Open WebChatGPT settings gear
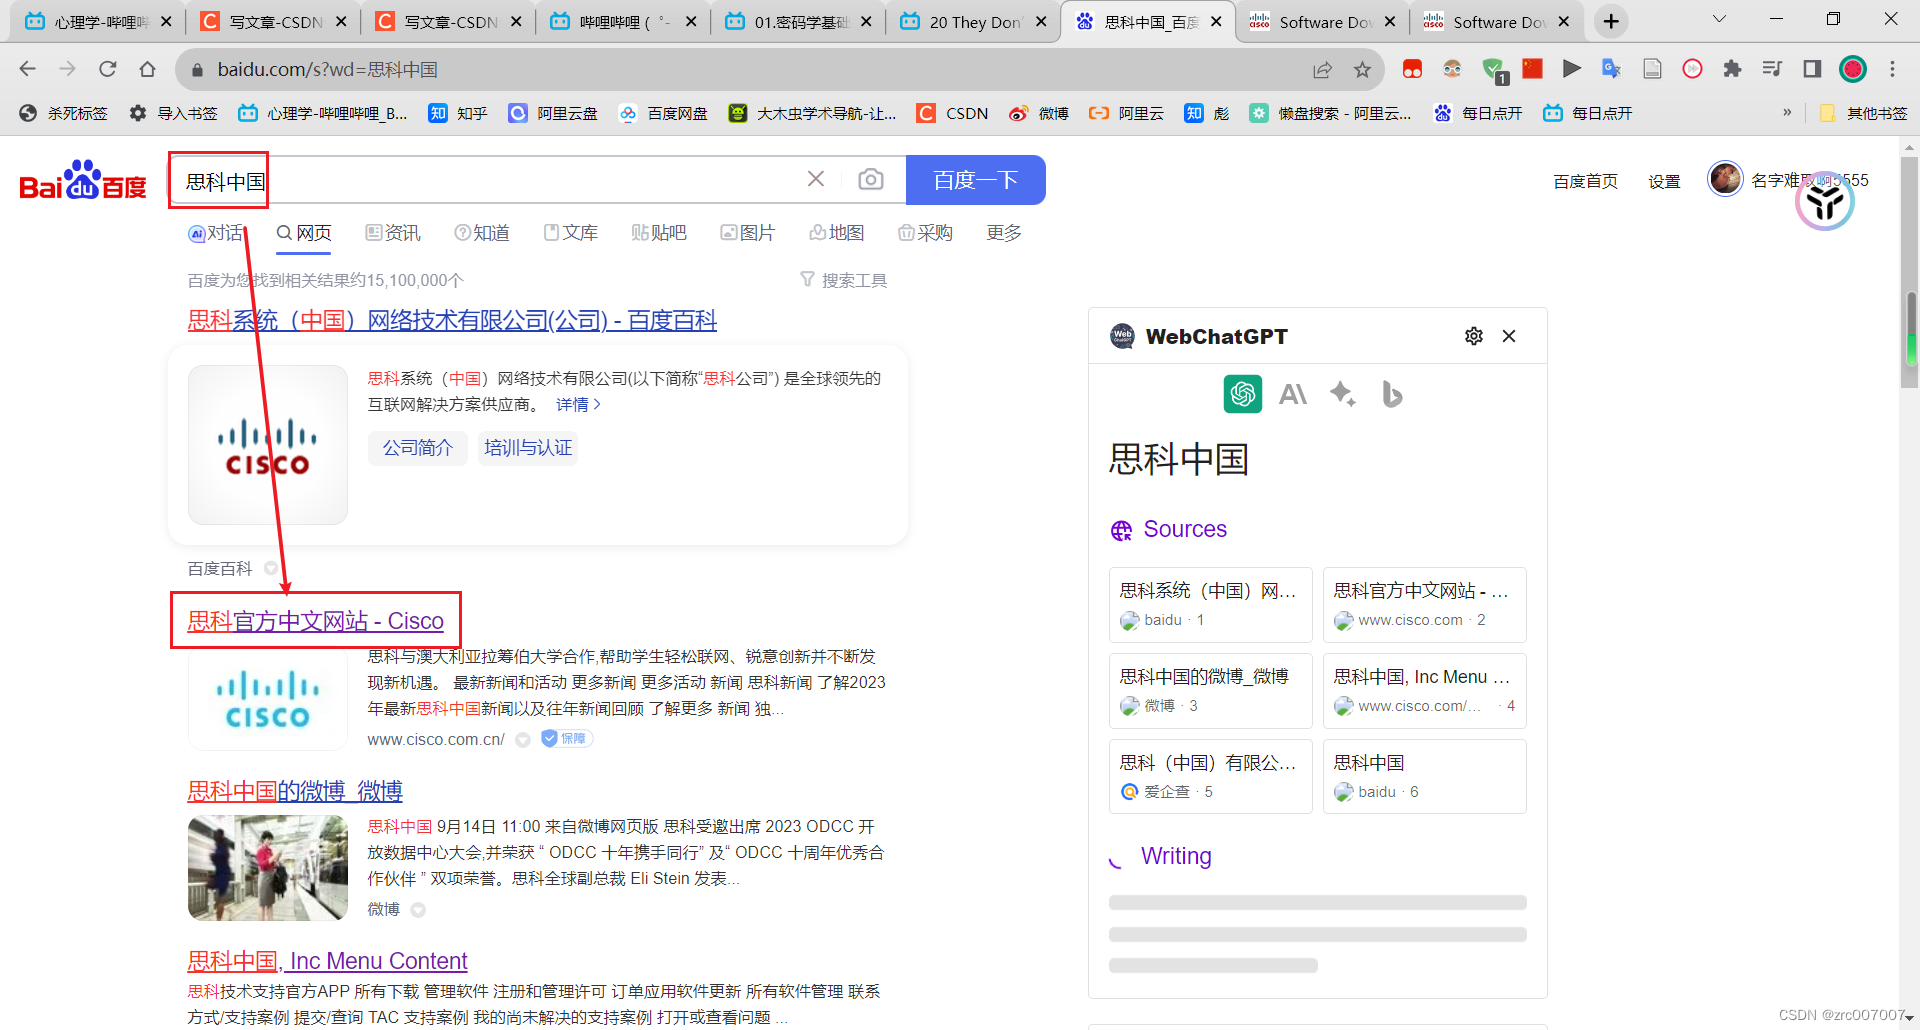This screenshot has height=1030, width=1920. click(x=1473, y=336)
